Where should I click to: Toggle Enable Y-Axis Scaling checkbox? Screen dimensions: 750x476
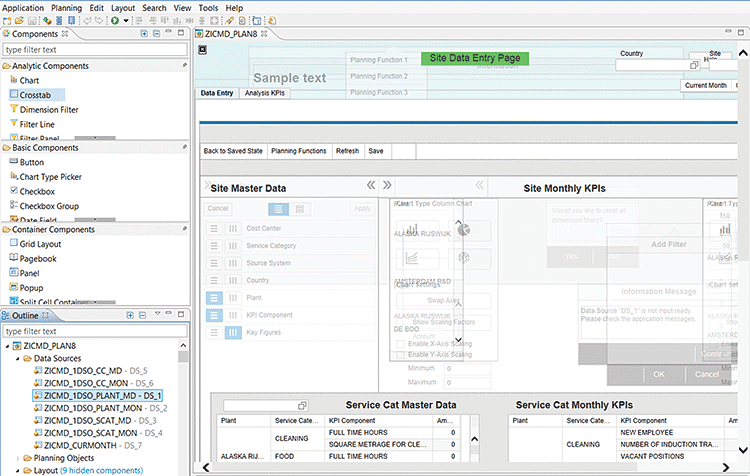(x=400, y=355)
